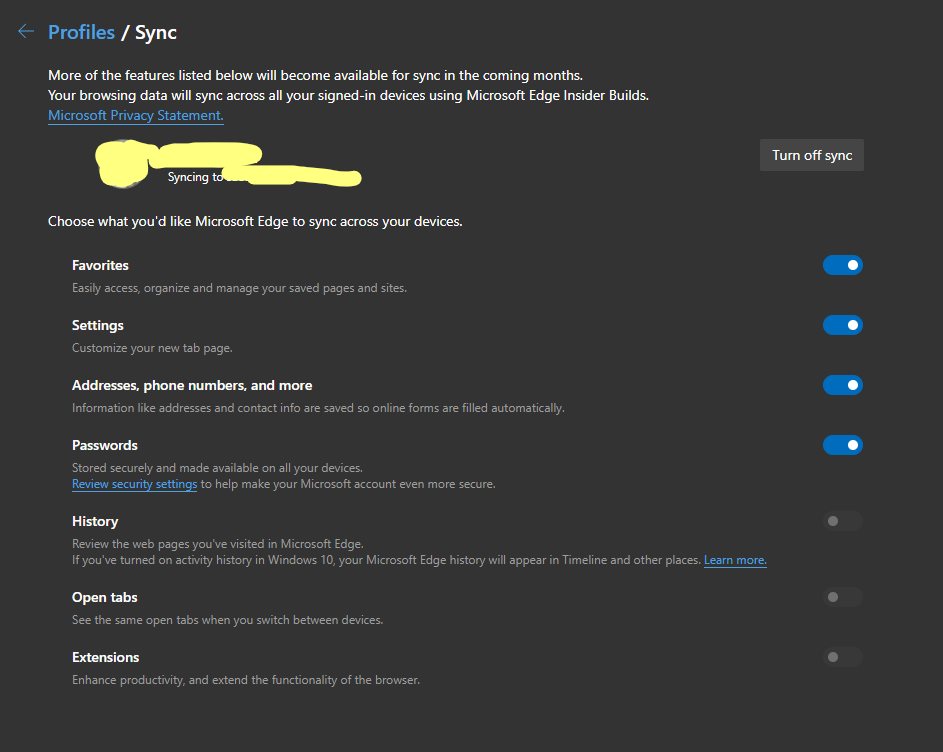Navigate back using the back arrow
Viewport: 943px width, 752px height.
(x=25, y=31)
